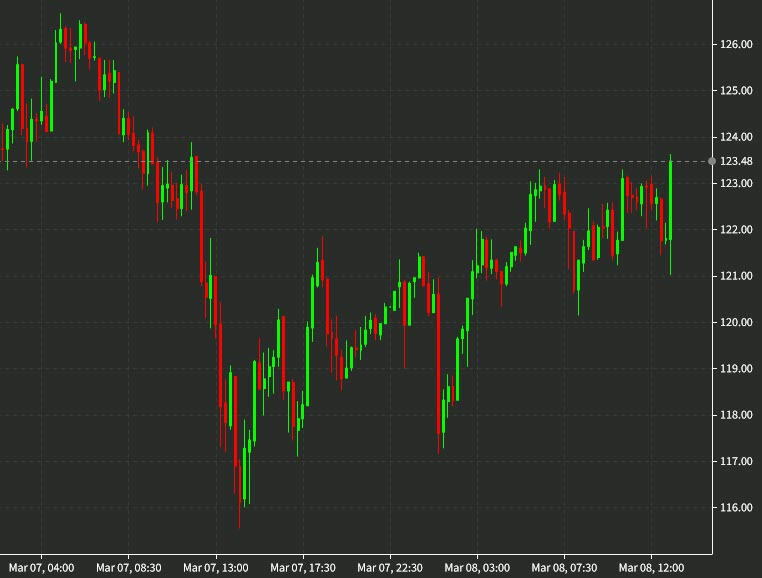Click the 120.00 price axis label

click(x=735, y=323)
